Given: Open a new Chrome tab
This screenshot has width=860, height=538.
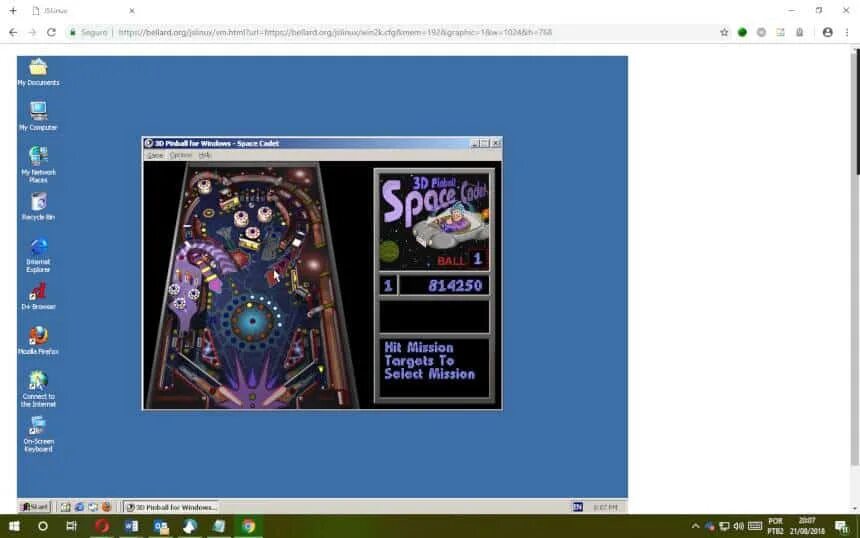Looking at the screenshot, I should click(x=13, y=10).
